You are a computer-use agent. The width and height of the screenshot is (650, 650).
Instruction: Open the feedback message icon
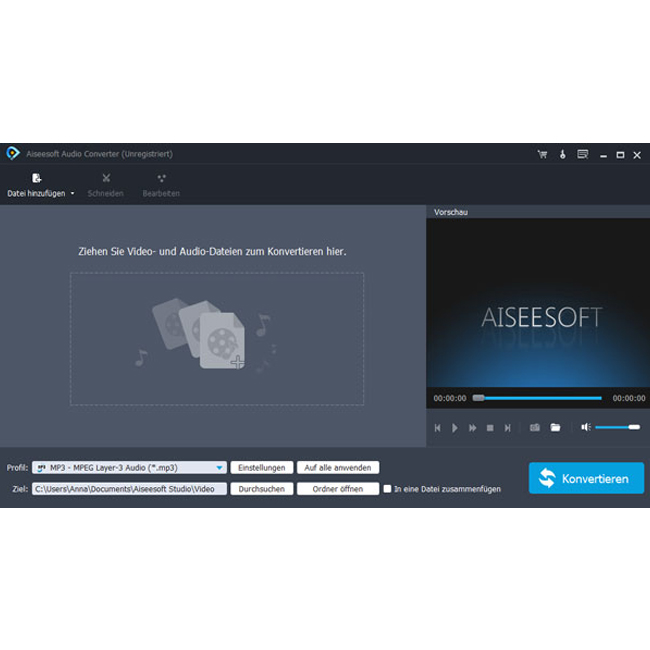point(582,154)
